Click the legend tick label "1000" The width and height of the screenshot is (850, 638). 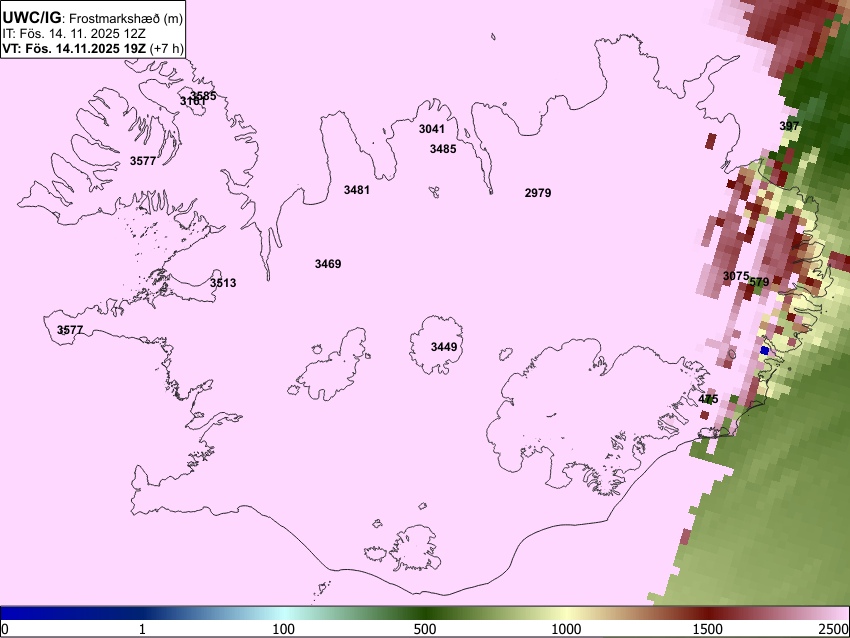point(566,629)
